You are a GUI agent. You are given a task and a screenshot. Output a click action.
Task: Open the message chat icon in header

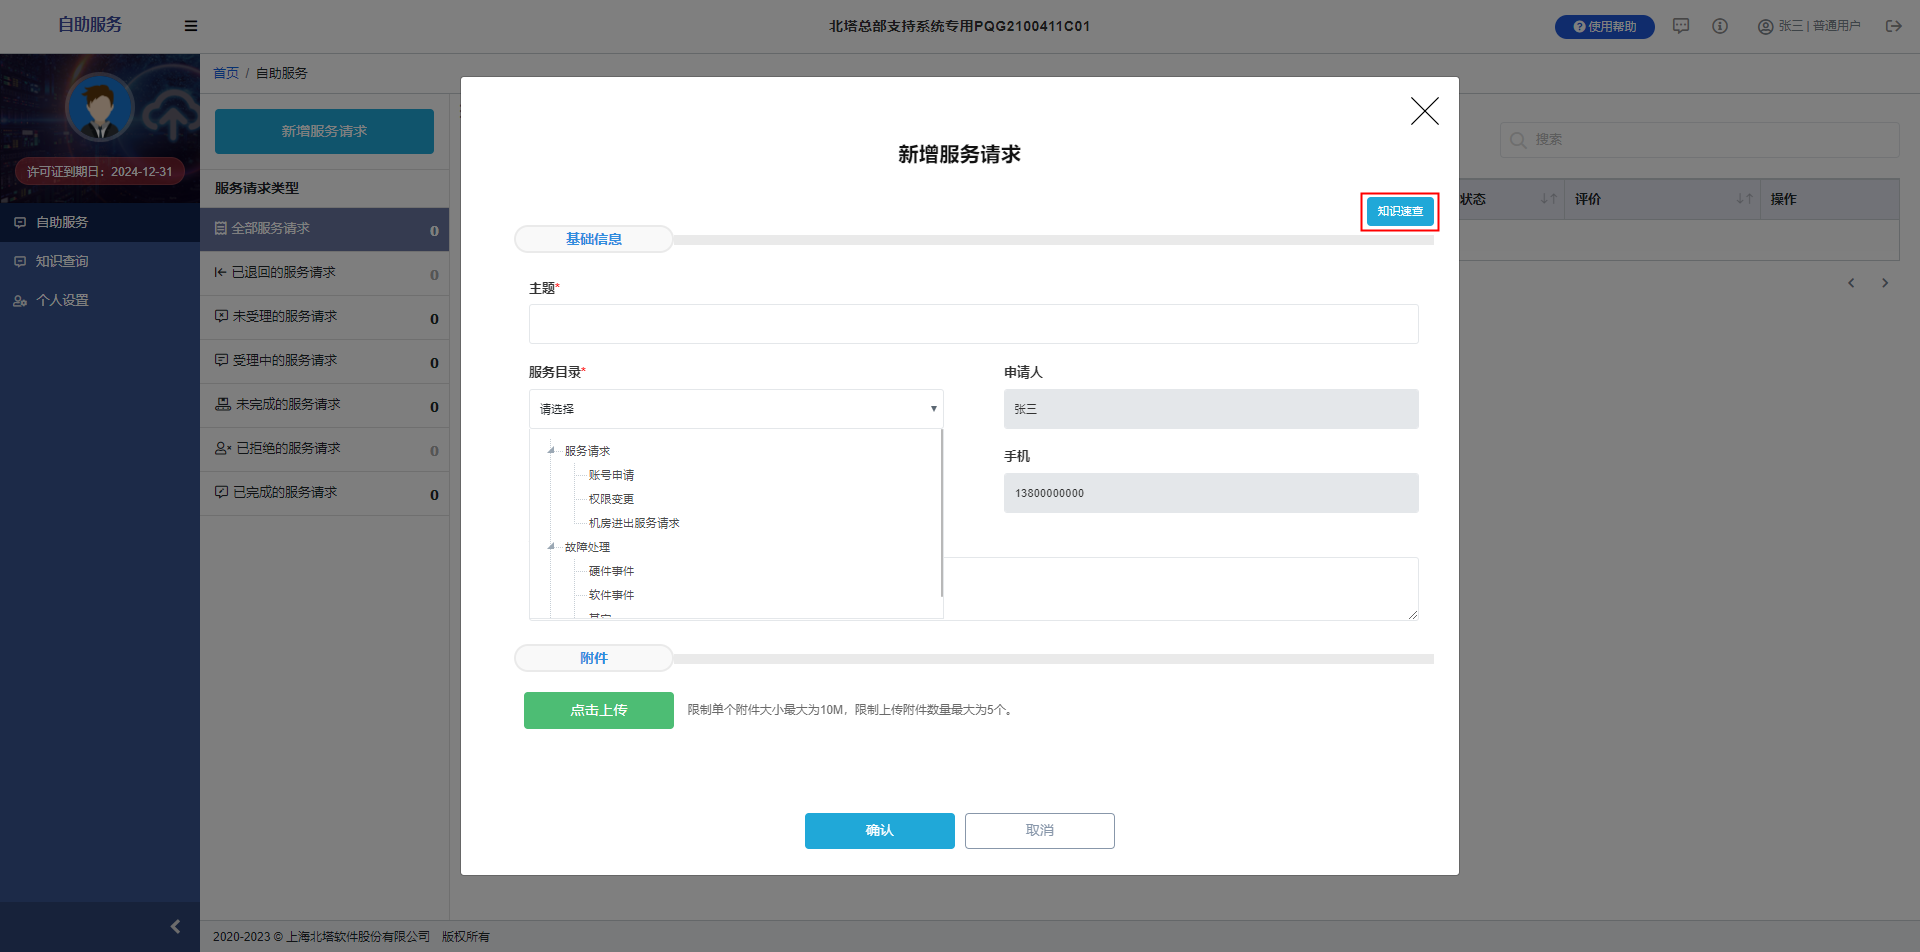point(1681,26)
